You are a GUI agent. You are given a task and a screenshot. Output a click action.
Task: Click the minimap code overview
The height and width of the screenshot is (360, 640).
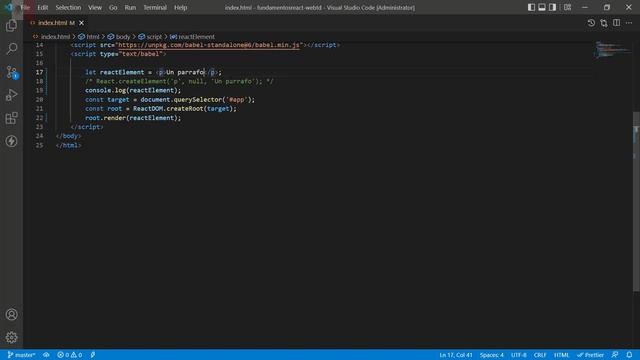[x=612, y=49]
